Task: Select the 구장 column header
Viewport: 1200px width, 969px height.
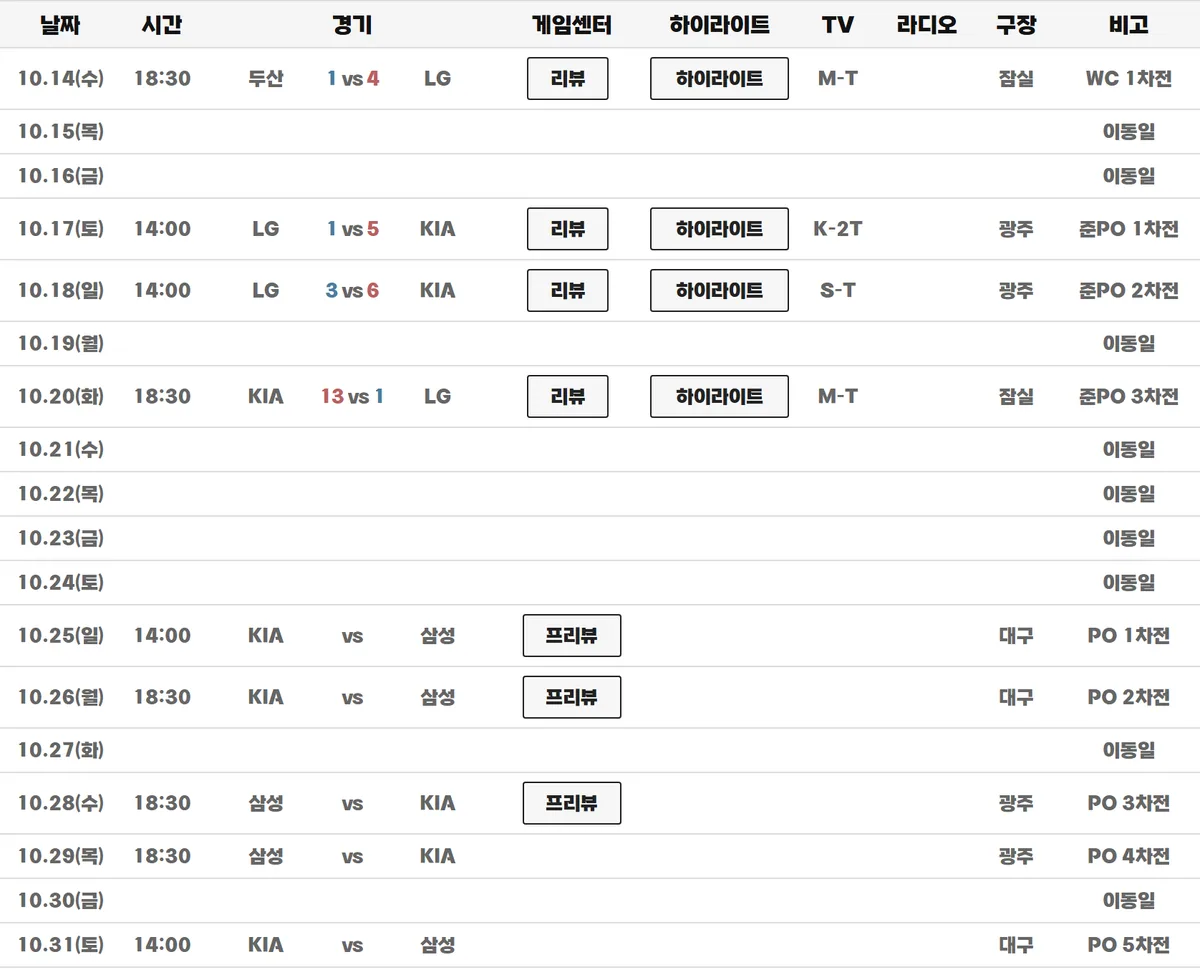Action: (x=1016, y=25)
